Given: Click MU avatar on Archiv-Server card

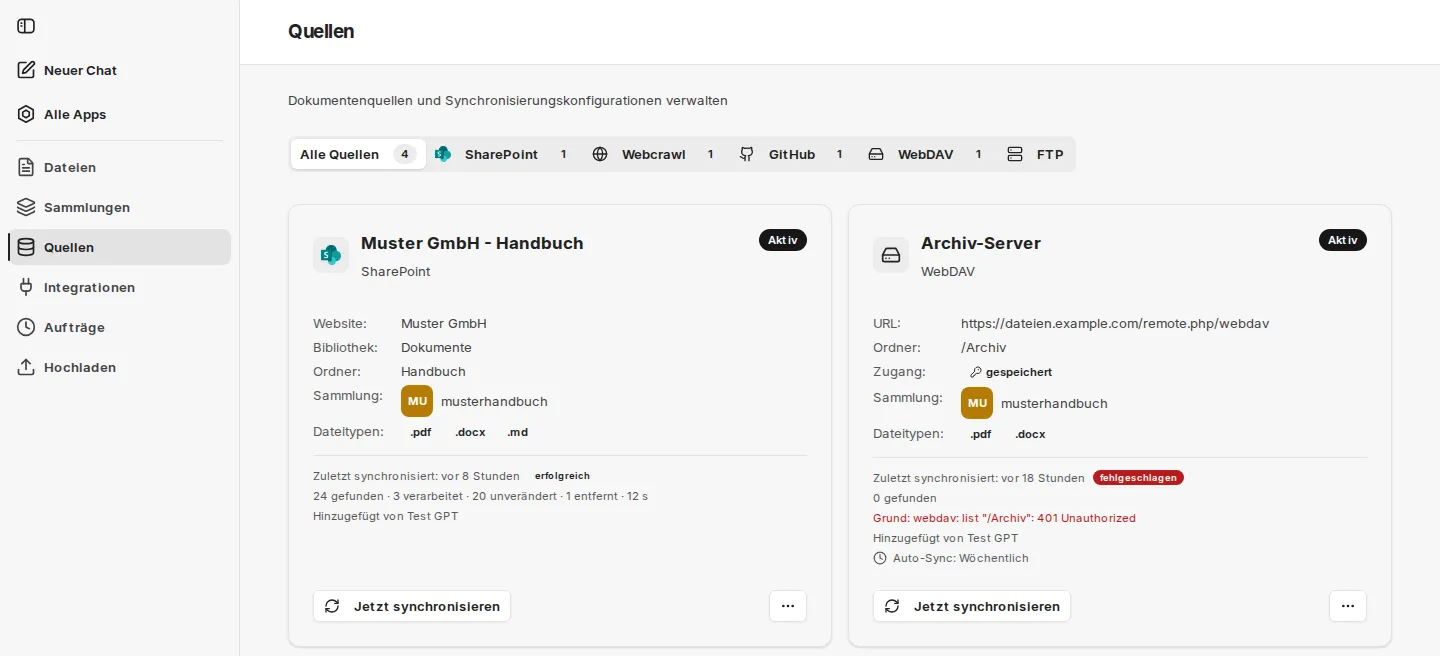Looking at the screenshot, I should point(977,403).
